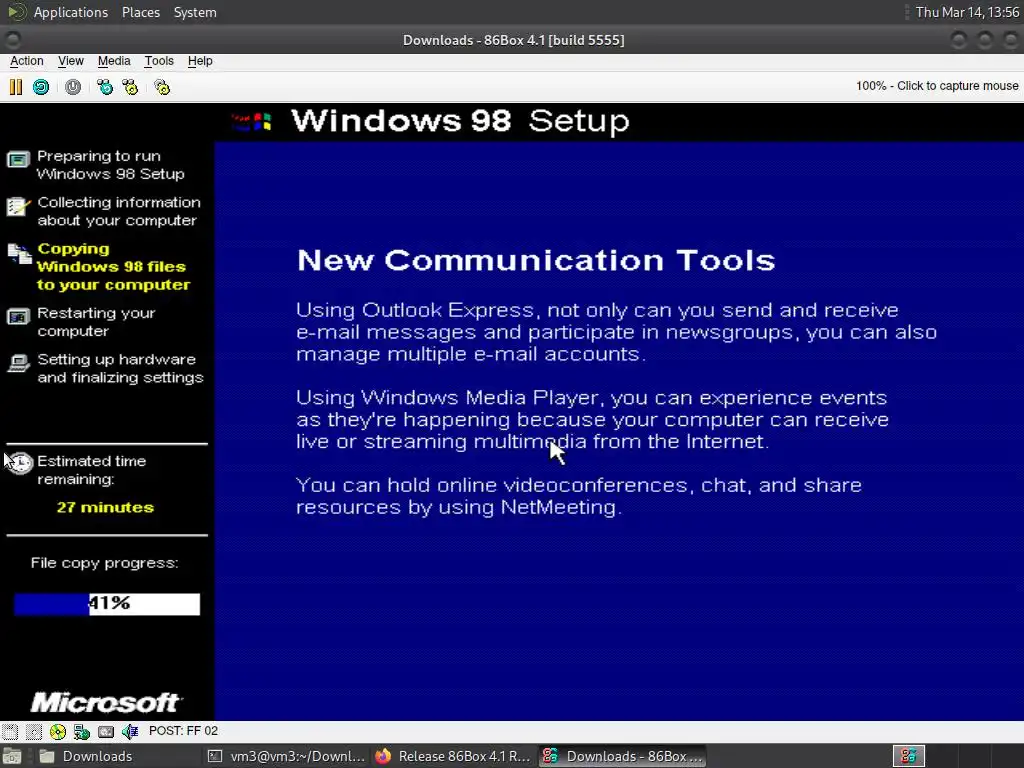Click the clock icon beside Estimated time remaining
The image size is (1024, 768).
(20, 463)
